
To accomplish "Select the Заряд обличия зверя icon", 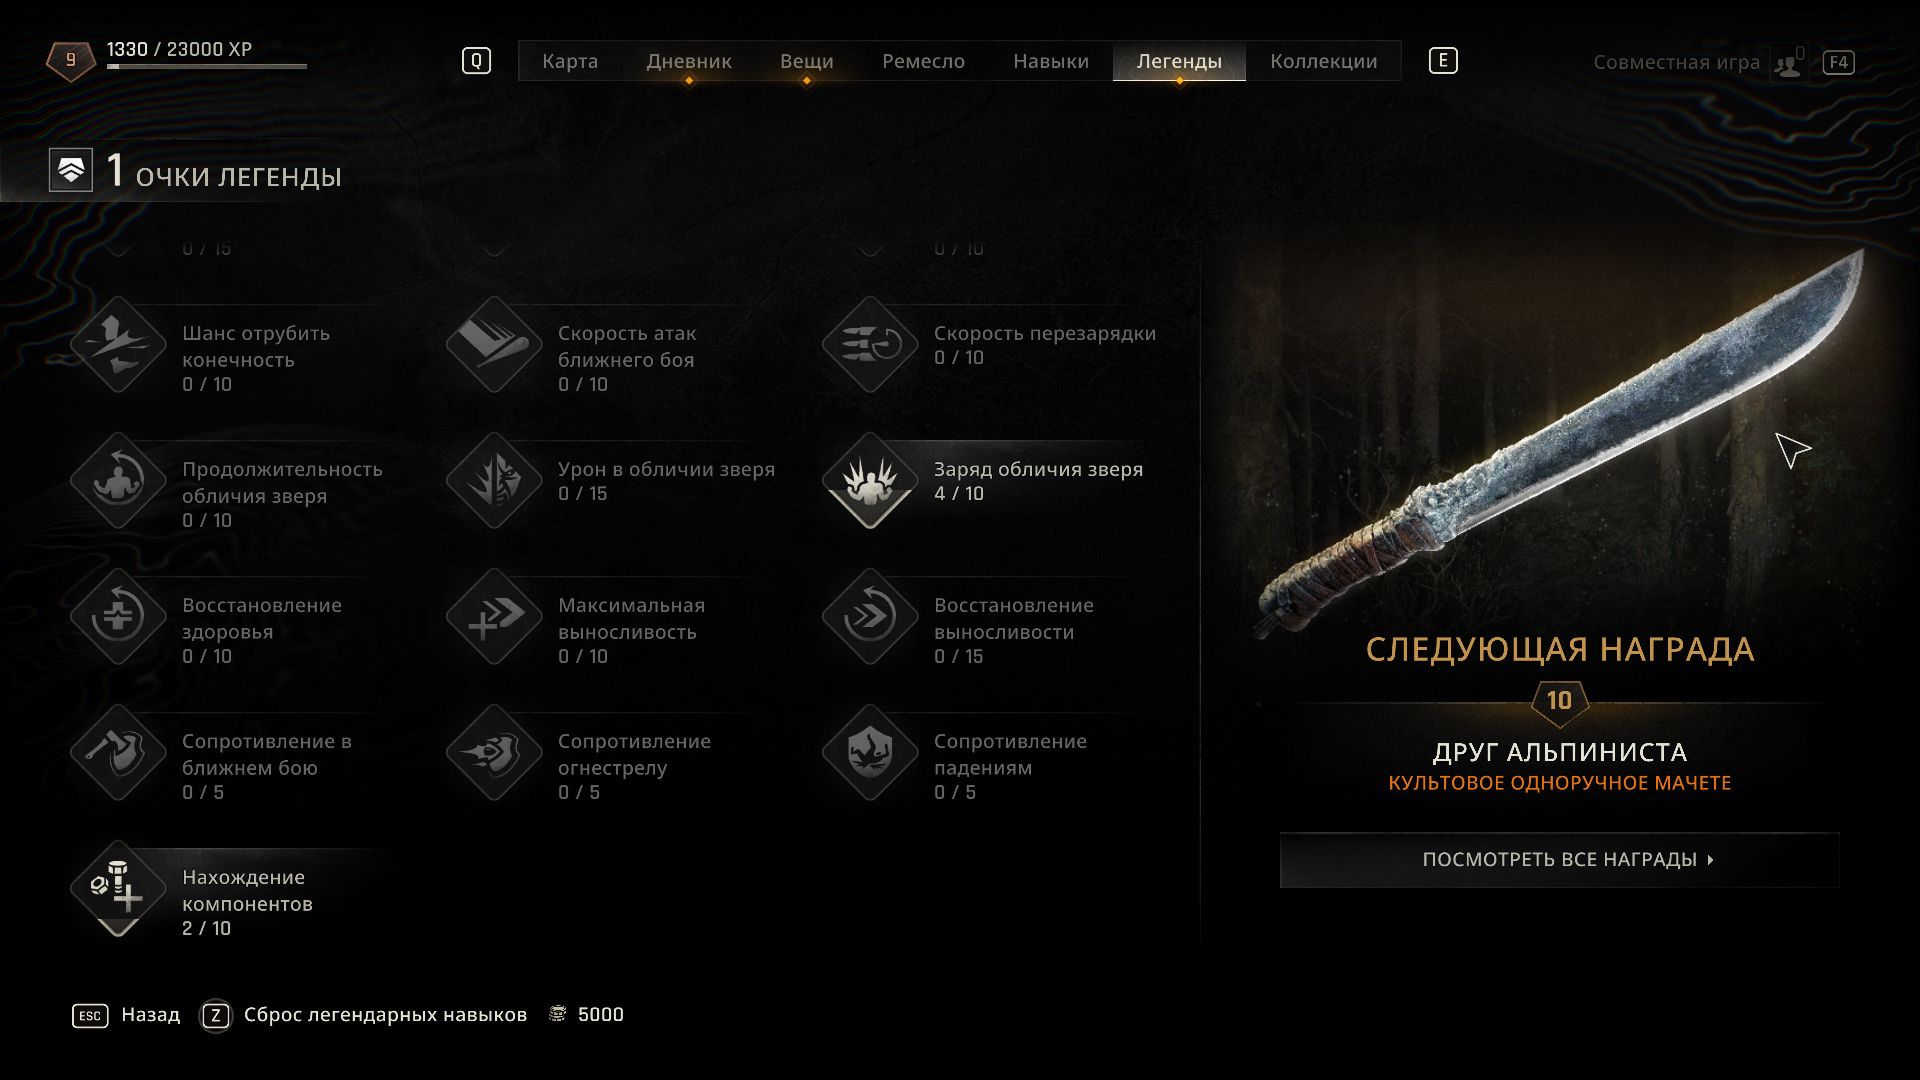I will pos(870,481).
